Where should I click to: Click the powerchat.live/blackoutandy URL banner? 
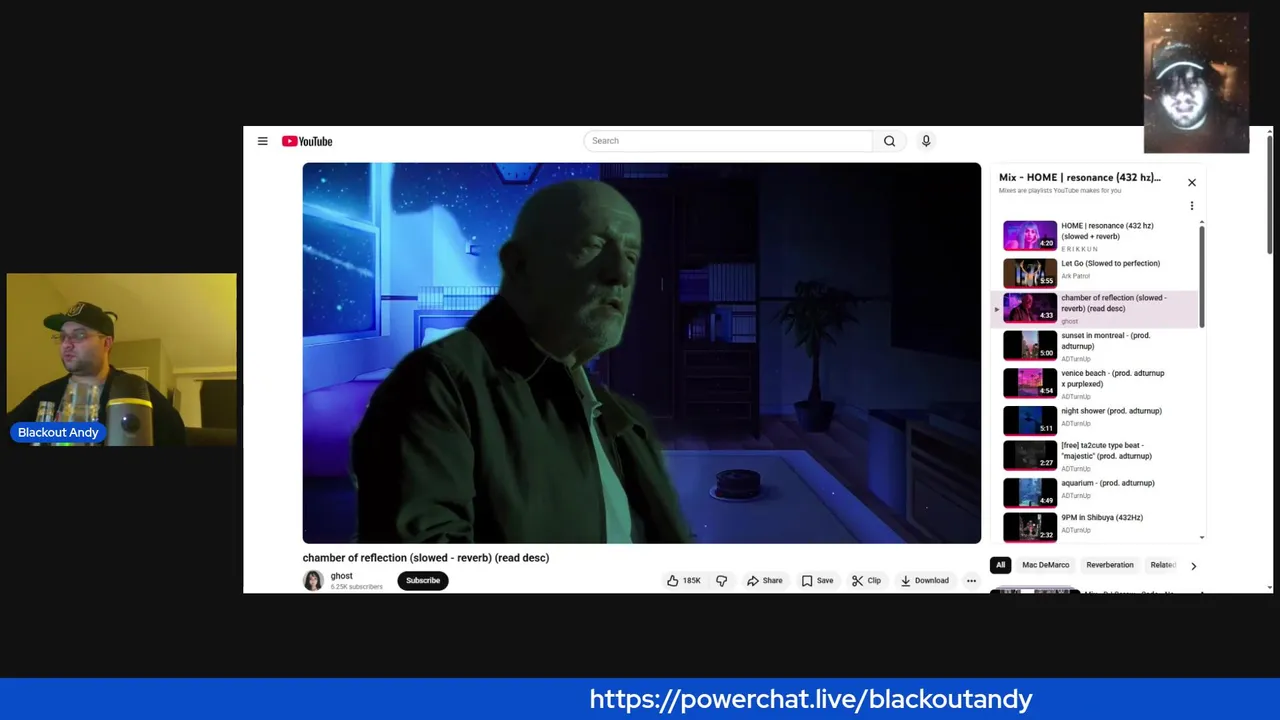click(810, 699)
